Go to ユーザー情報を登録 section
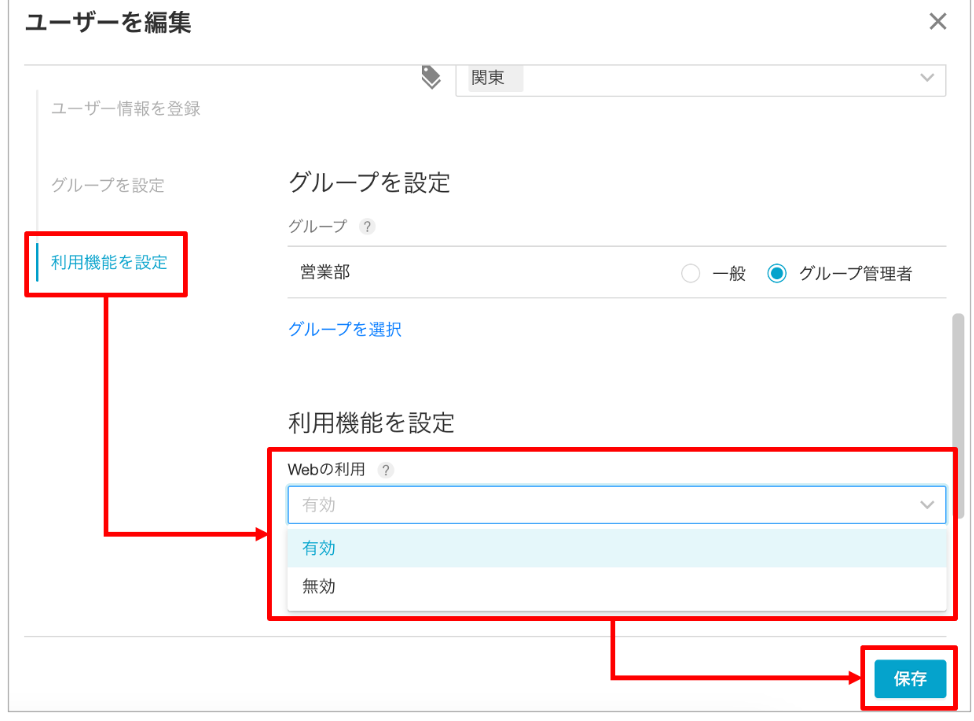Screen dimensions: 974x721 click(x=125, y=109)
